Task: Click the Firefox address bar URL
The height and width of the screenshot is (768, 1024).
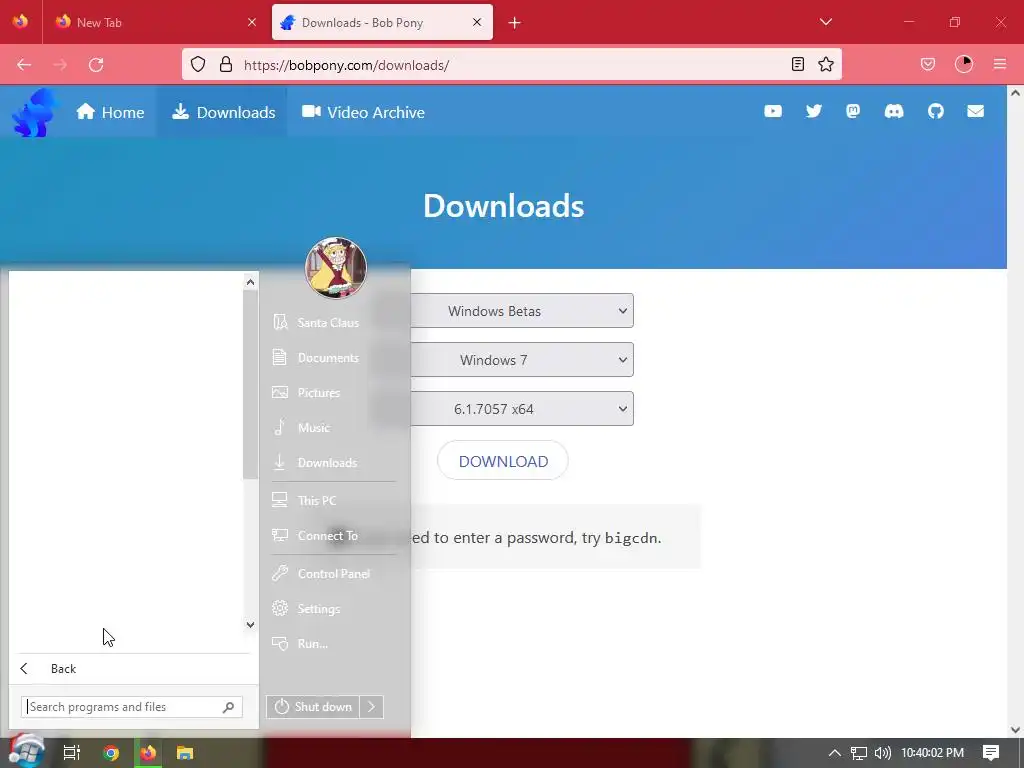Action: 346,65
